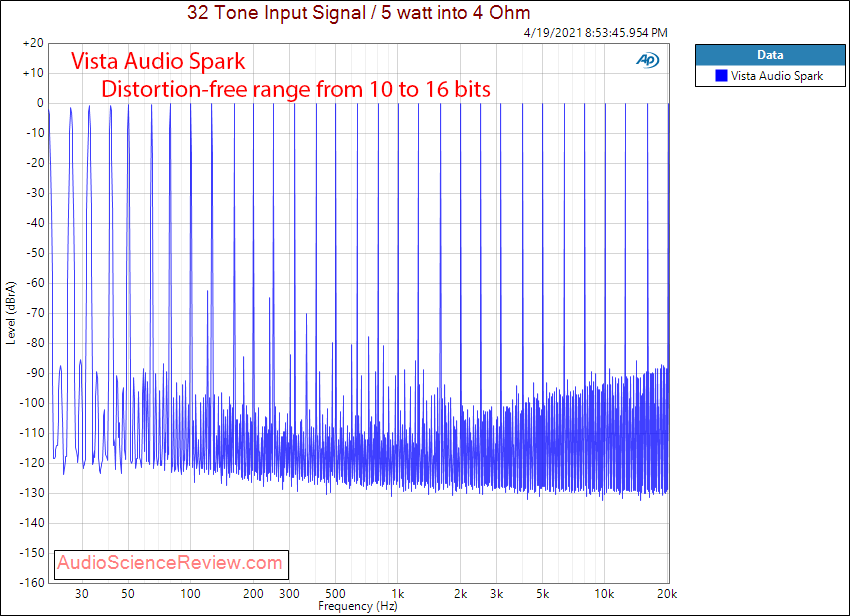Click the 'Frequency (Hz)' axis label
The image size is (850, 616).
click(x=357, y=606)
